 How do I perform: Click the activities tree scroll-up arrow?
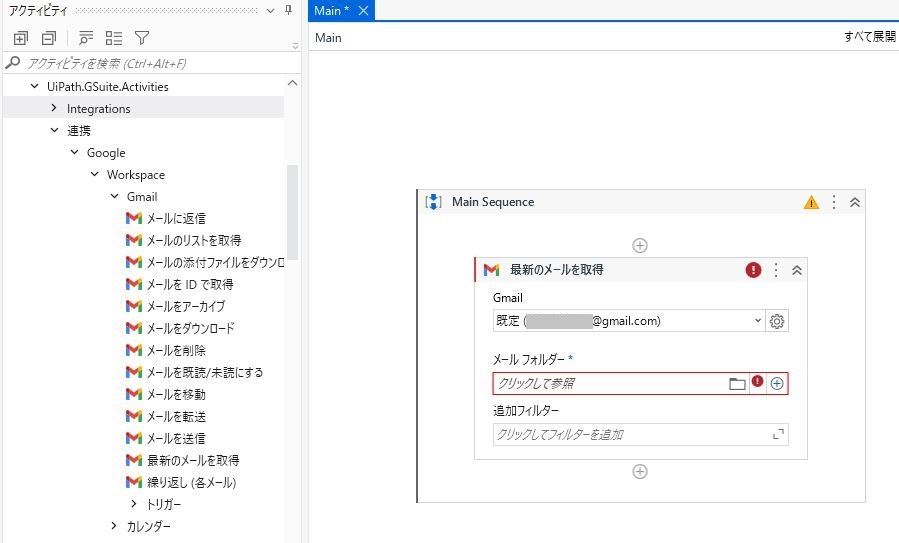(x=292, y=83)
